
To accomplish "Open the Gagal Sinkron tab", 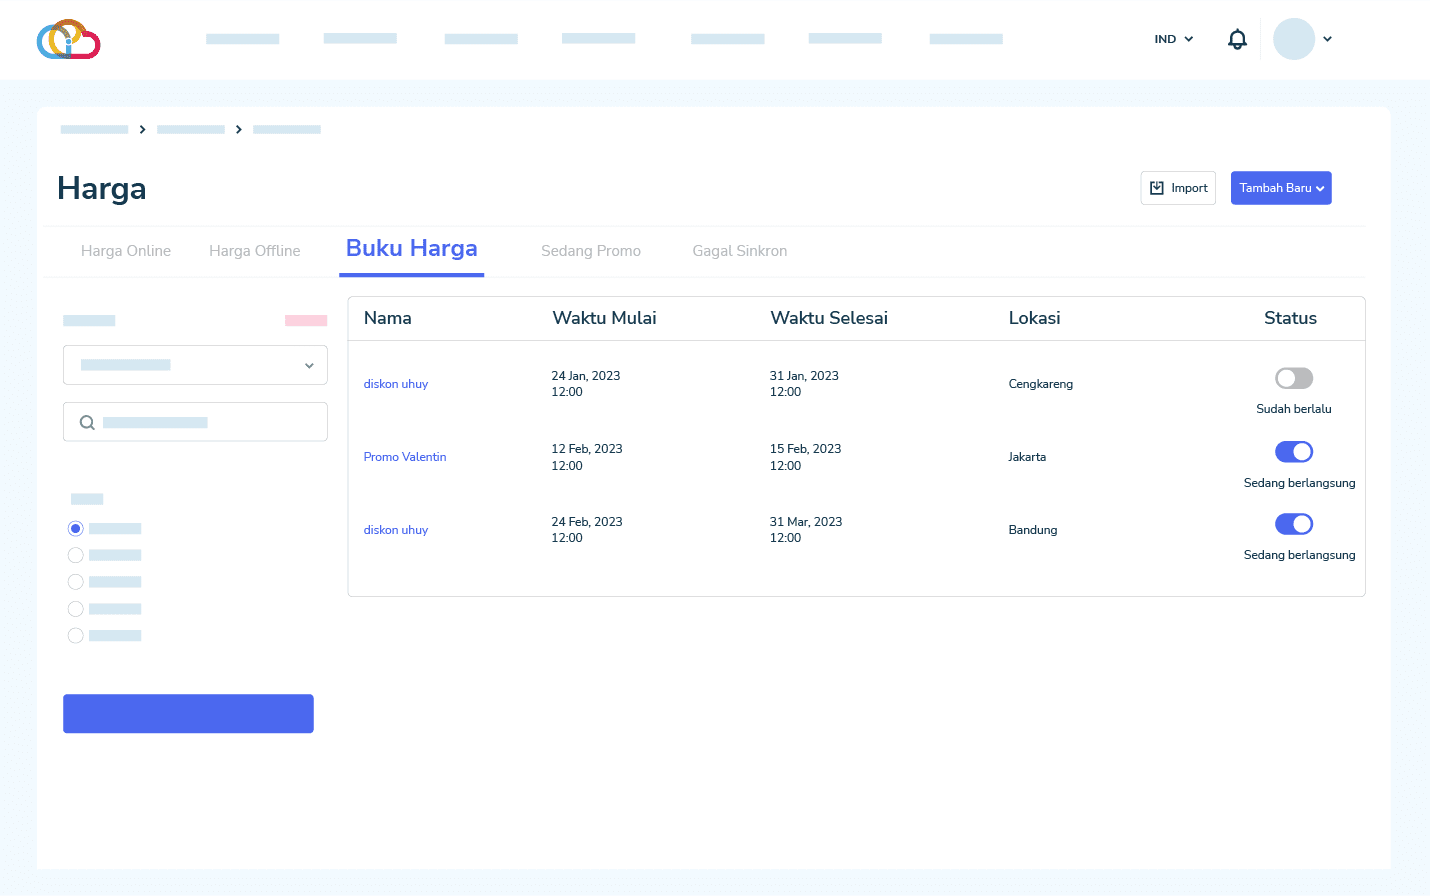I will [739, 251].
